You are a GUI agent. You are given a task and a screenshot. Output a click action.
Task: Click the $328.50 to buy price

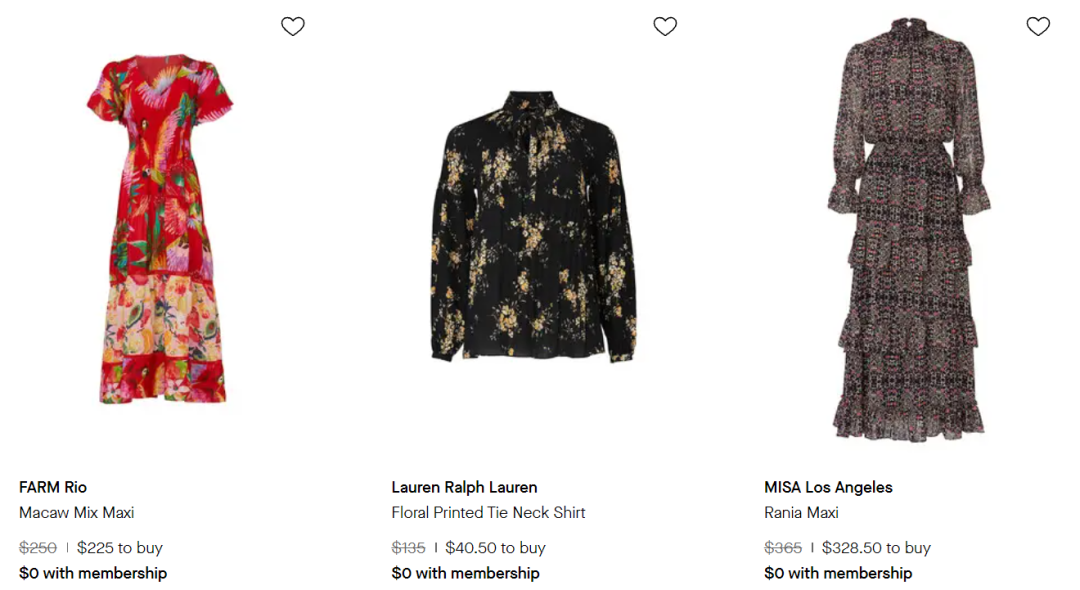point(876,547)
